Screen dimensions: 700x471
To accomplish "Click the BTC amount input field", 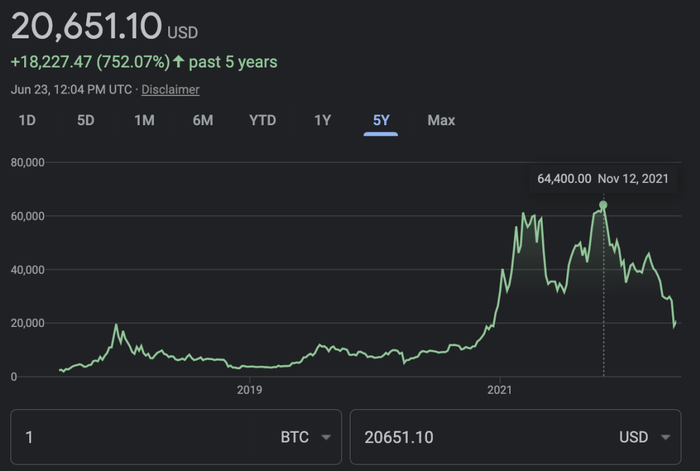I will pyautogui.click(x=140, y=437).
